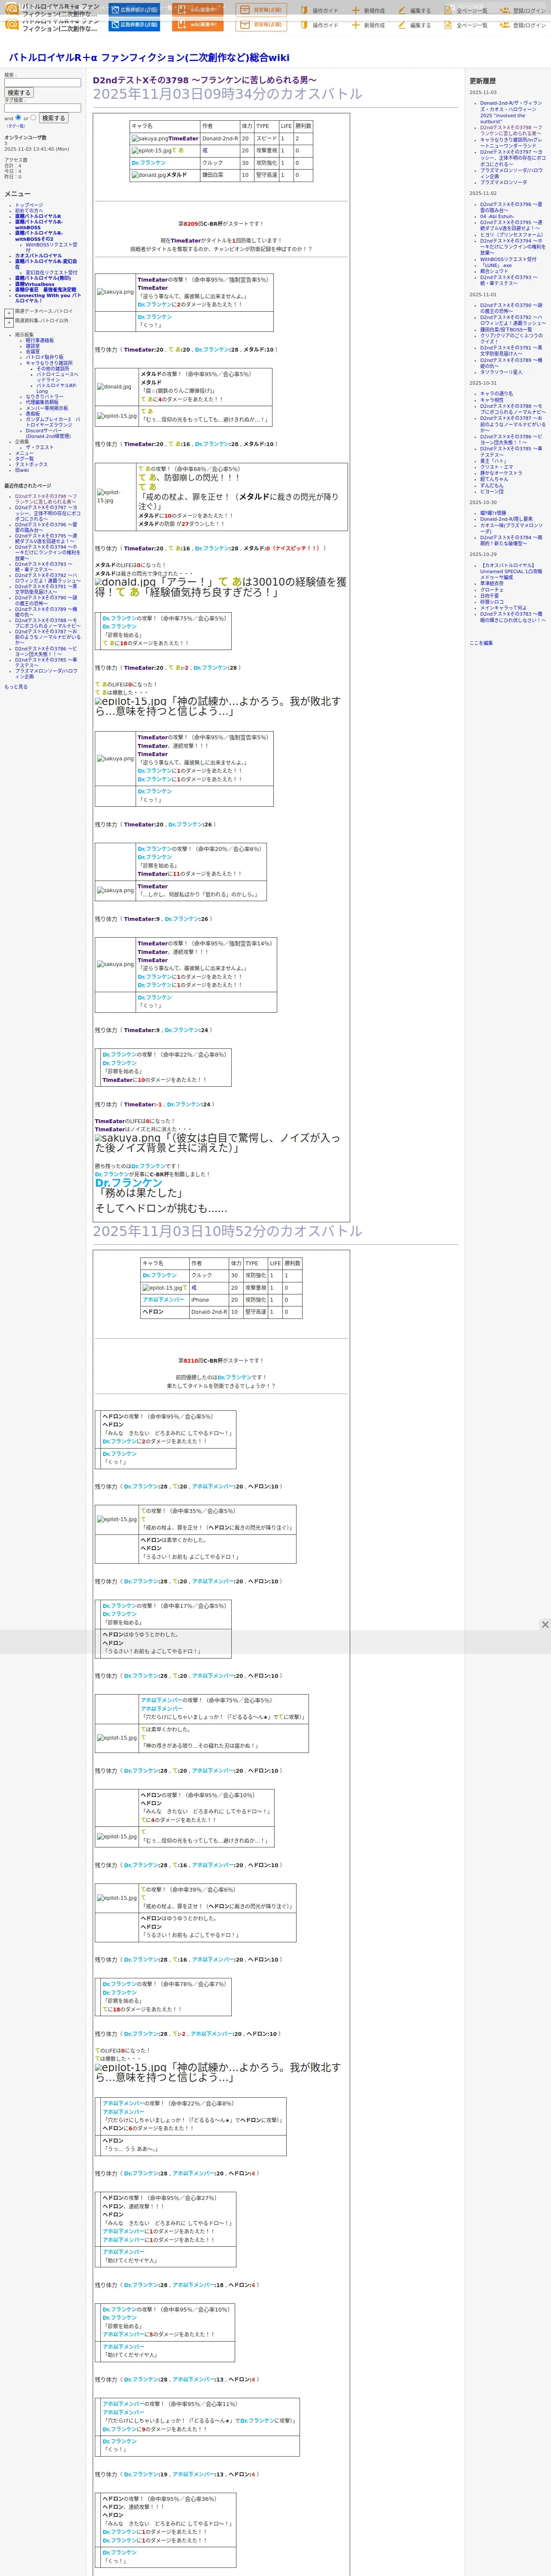Screen dimensions: 551x2576
Task: Open ヒヨリ（プリンセスフォーム） in update history
Action: 512,234
